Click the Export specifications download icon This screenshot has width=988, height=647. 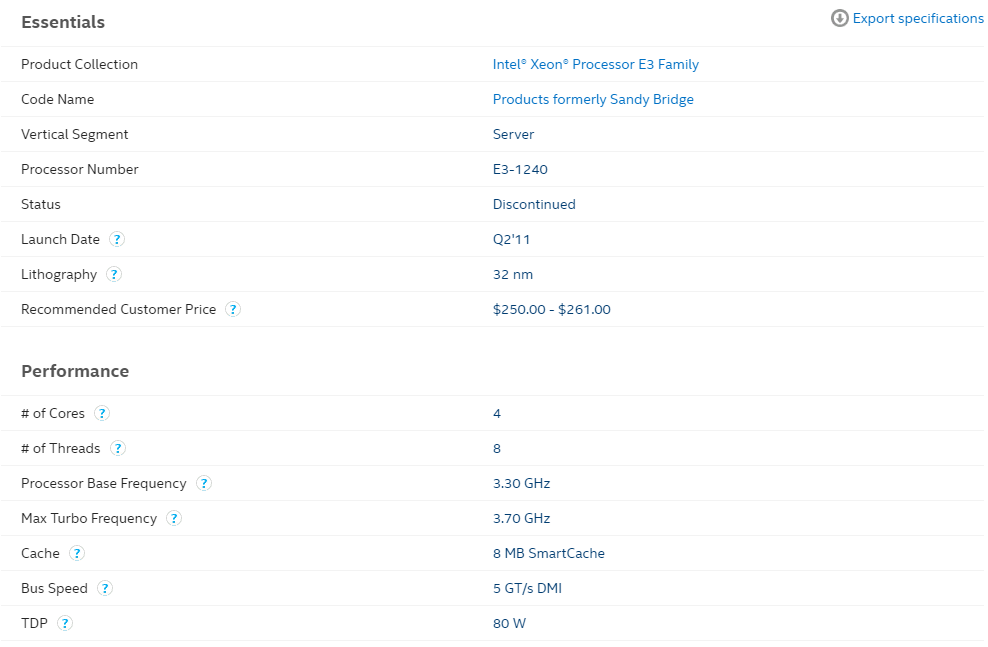(x=839, y=18)
